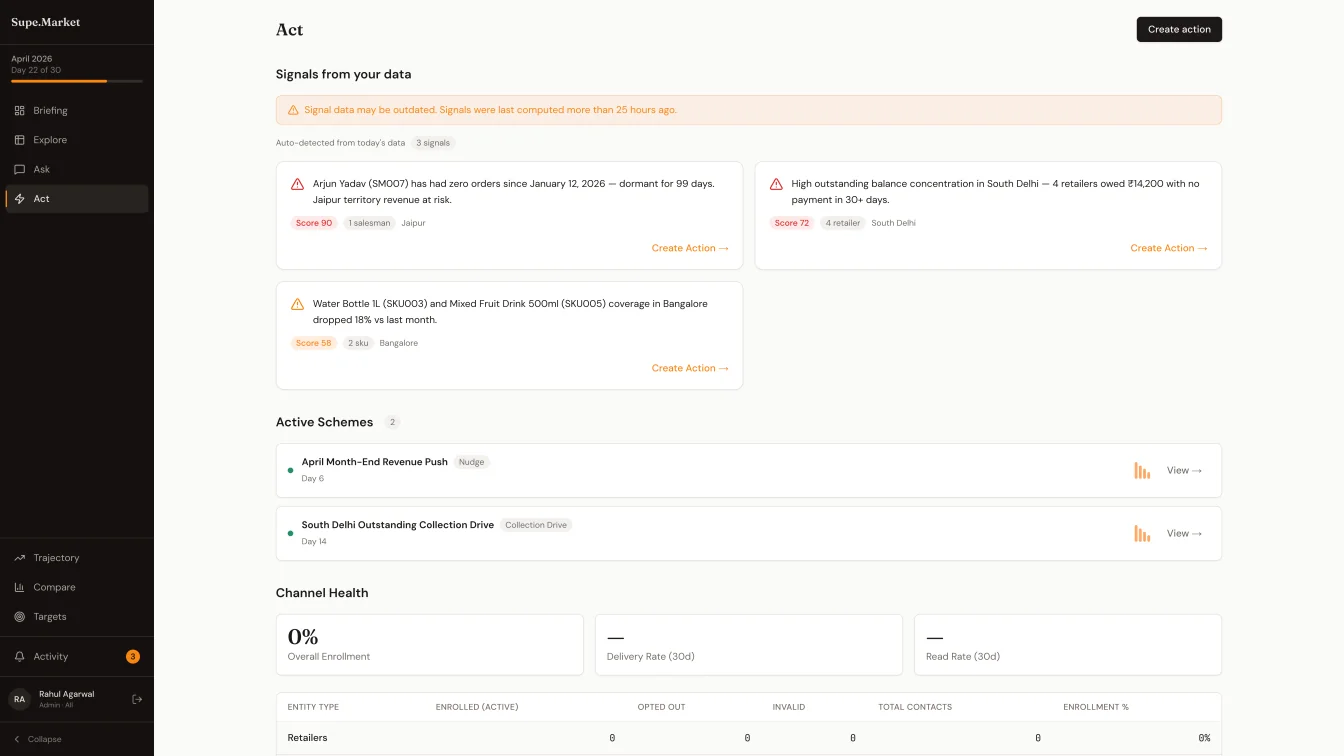
Task: Collapse the left sidebar
Action: [37, 739]
